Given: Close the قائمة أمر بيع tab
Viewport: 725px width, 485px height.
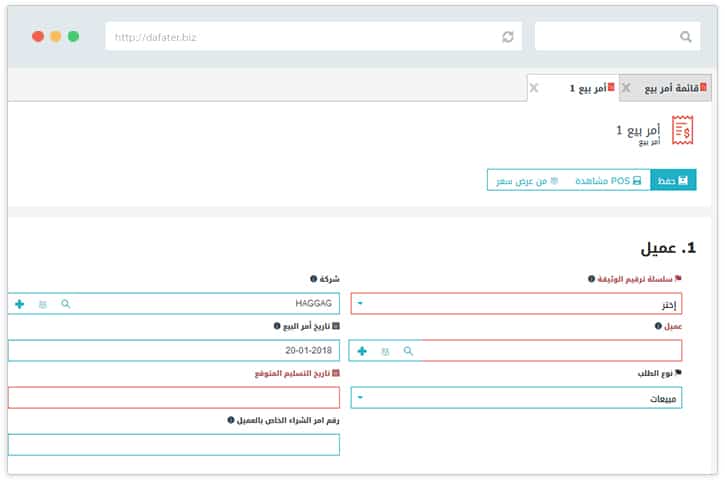Looking at the screenshot, I should coord(626,88).
